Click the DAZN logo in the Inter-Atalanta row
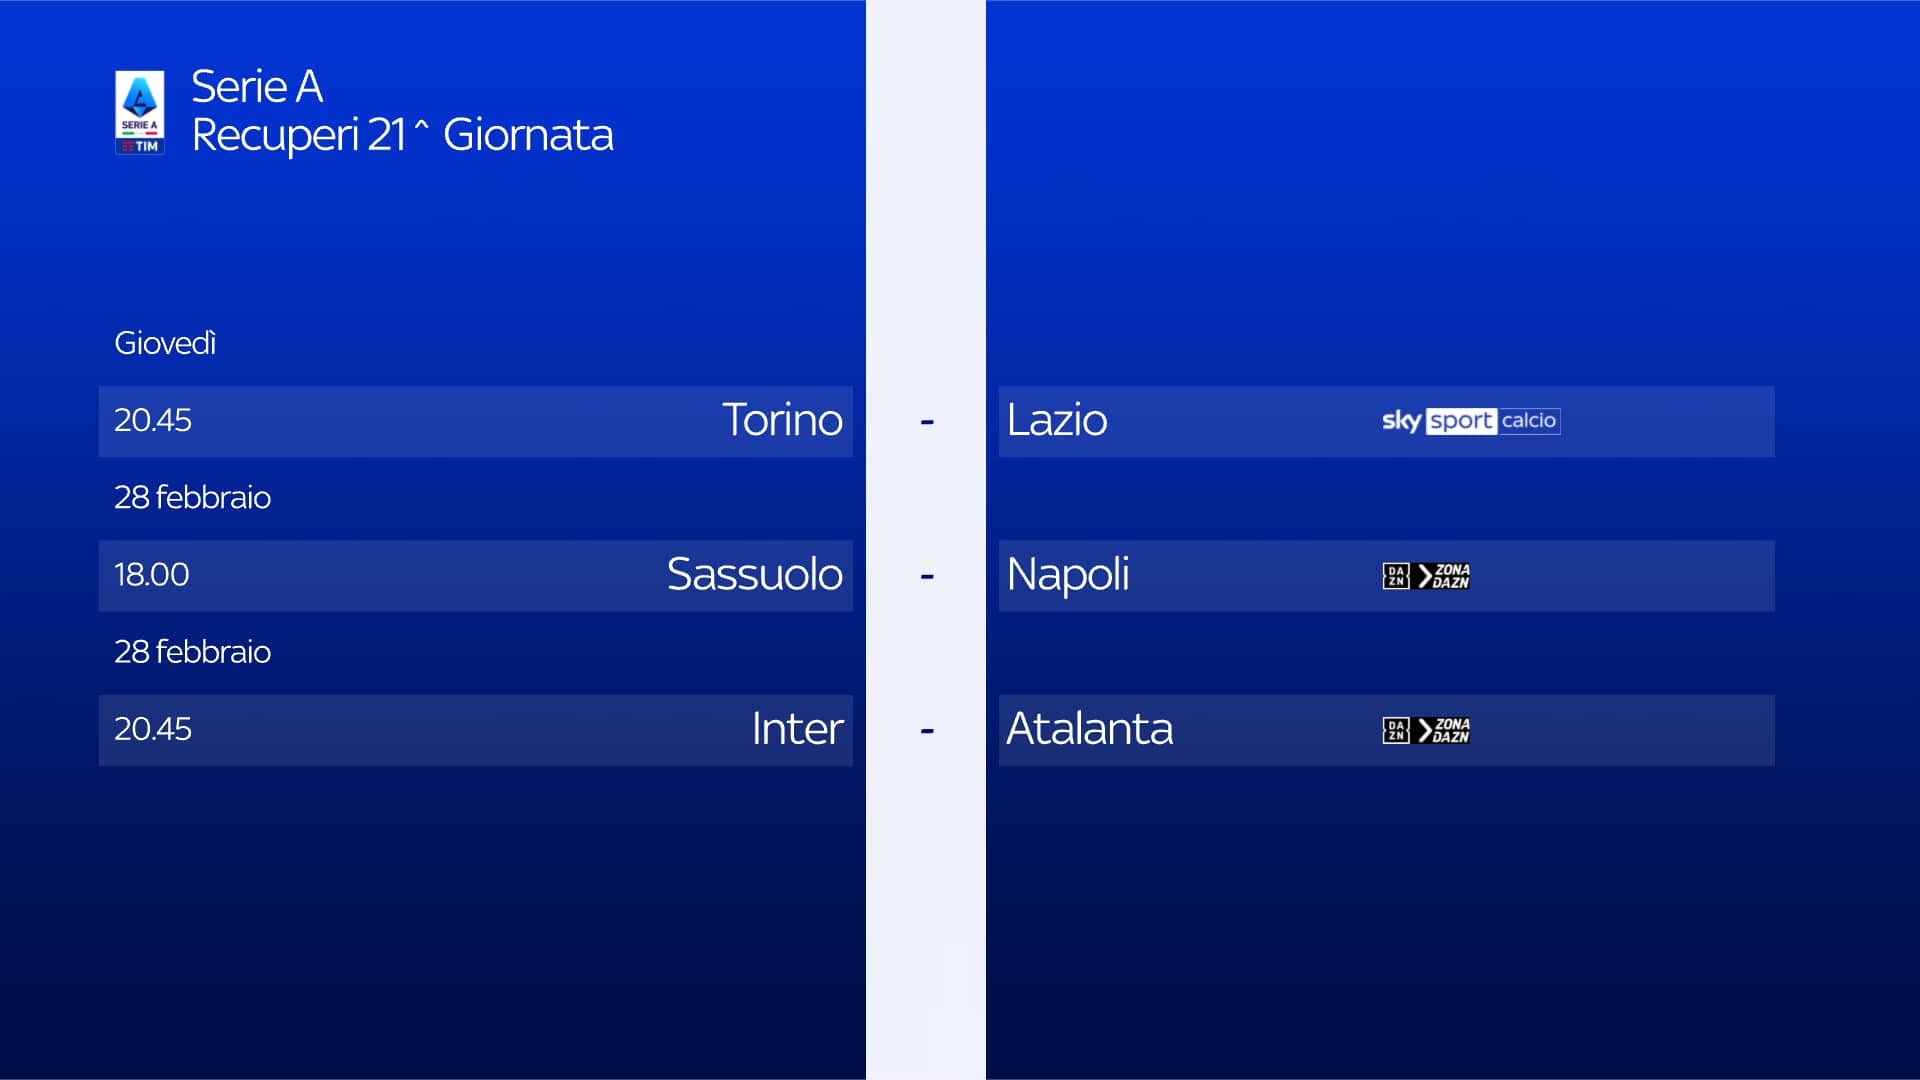 [x=1395, y=731]
